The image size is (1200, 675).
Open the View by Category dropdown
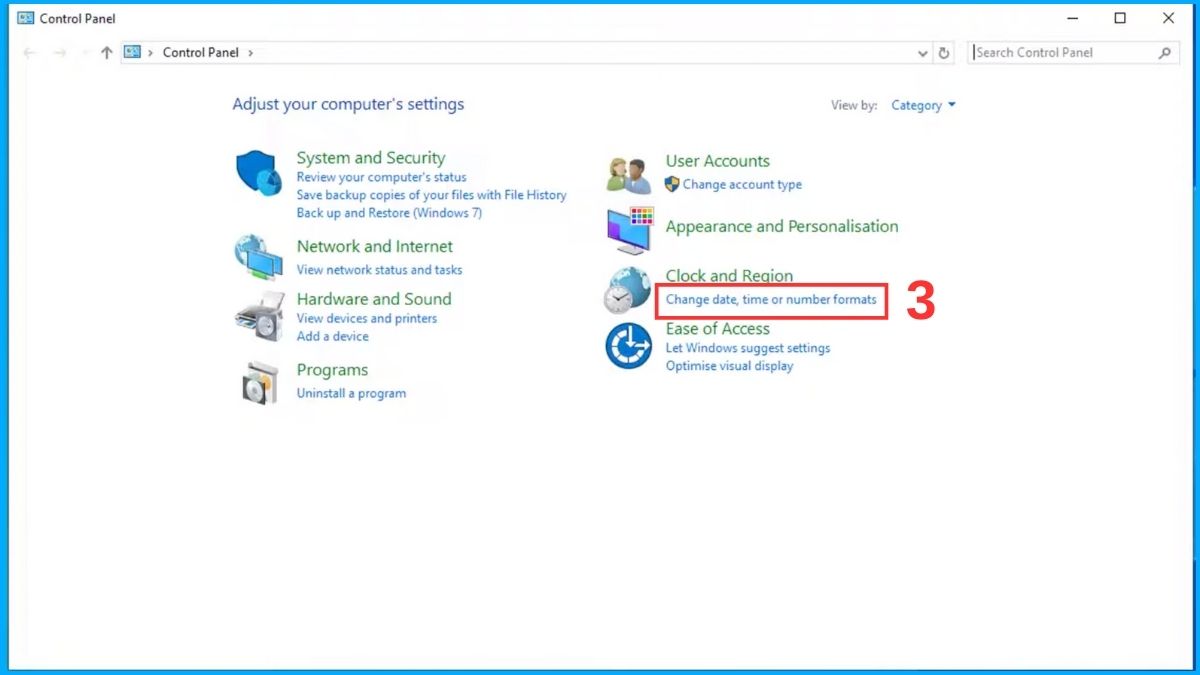[x=923, y=105]
